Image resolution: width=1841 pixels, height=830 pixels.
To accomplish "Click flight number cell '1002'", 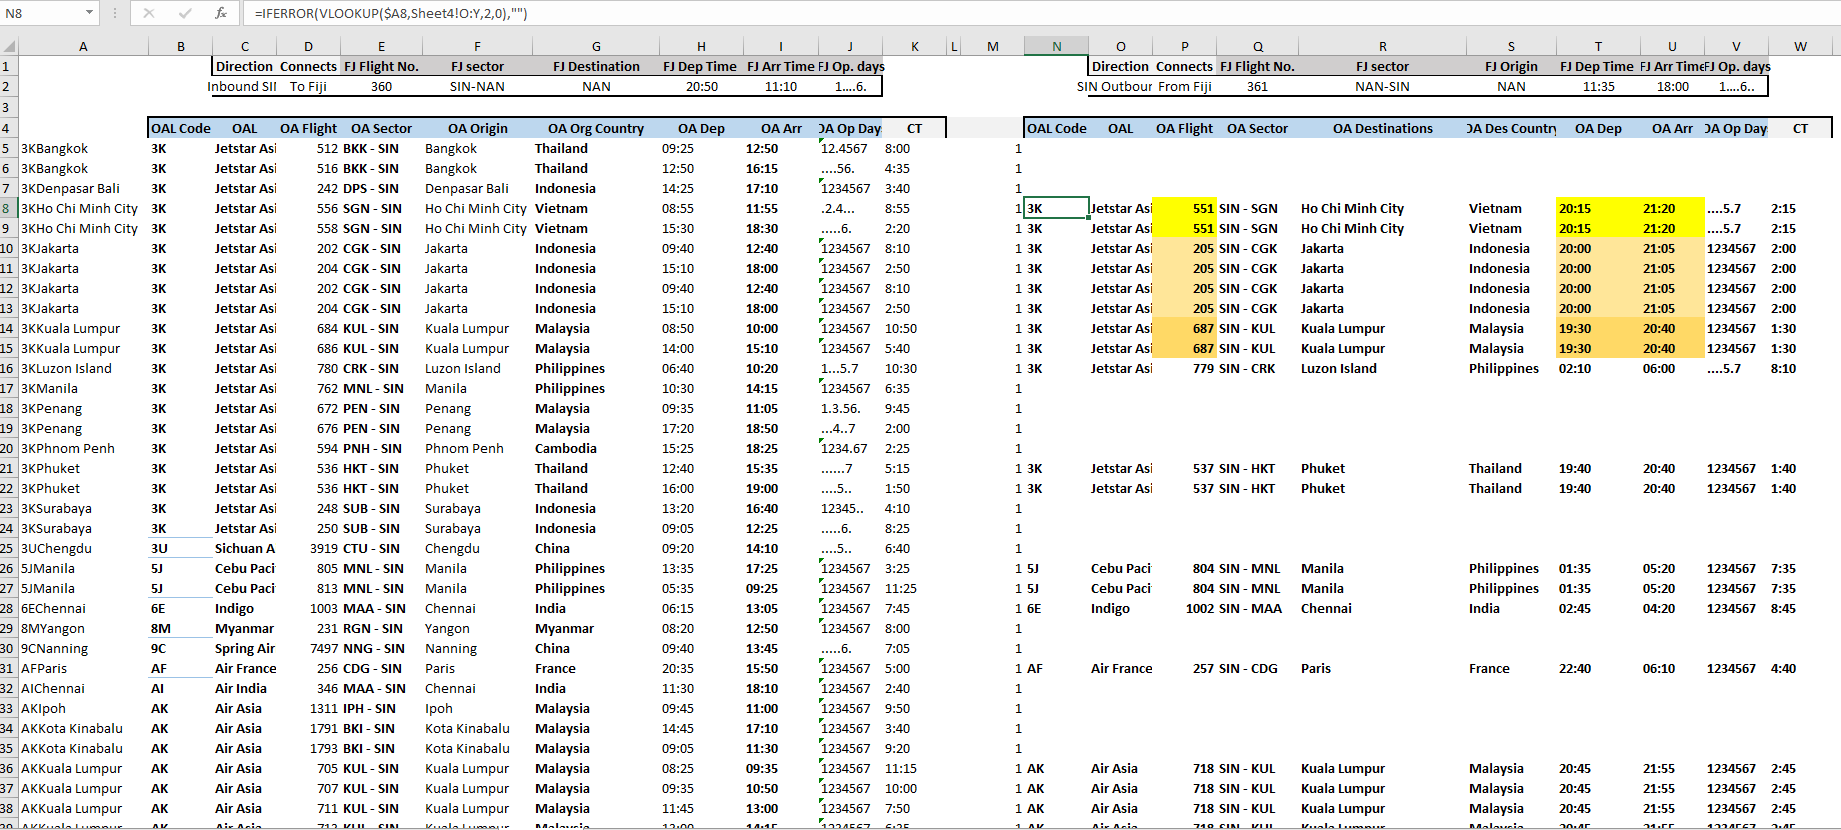I will (x=1184, y=608).
